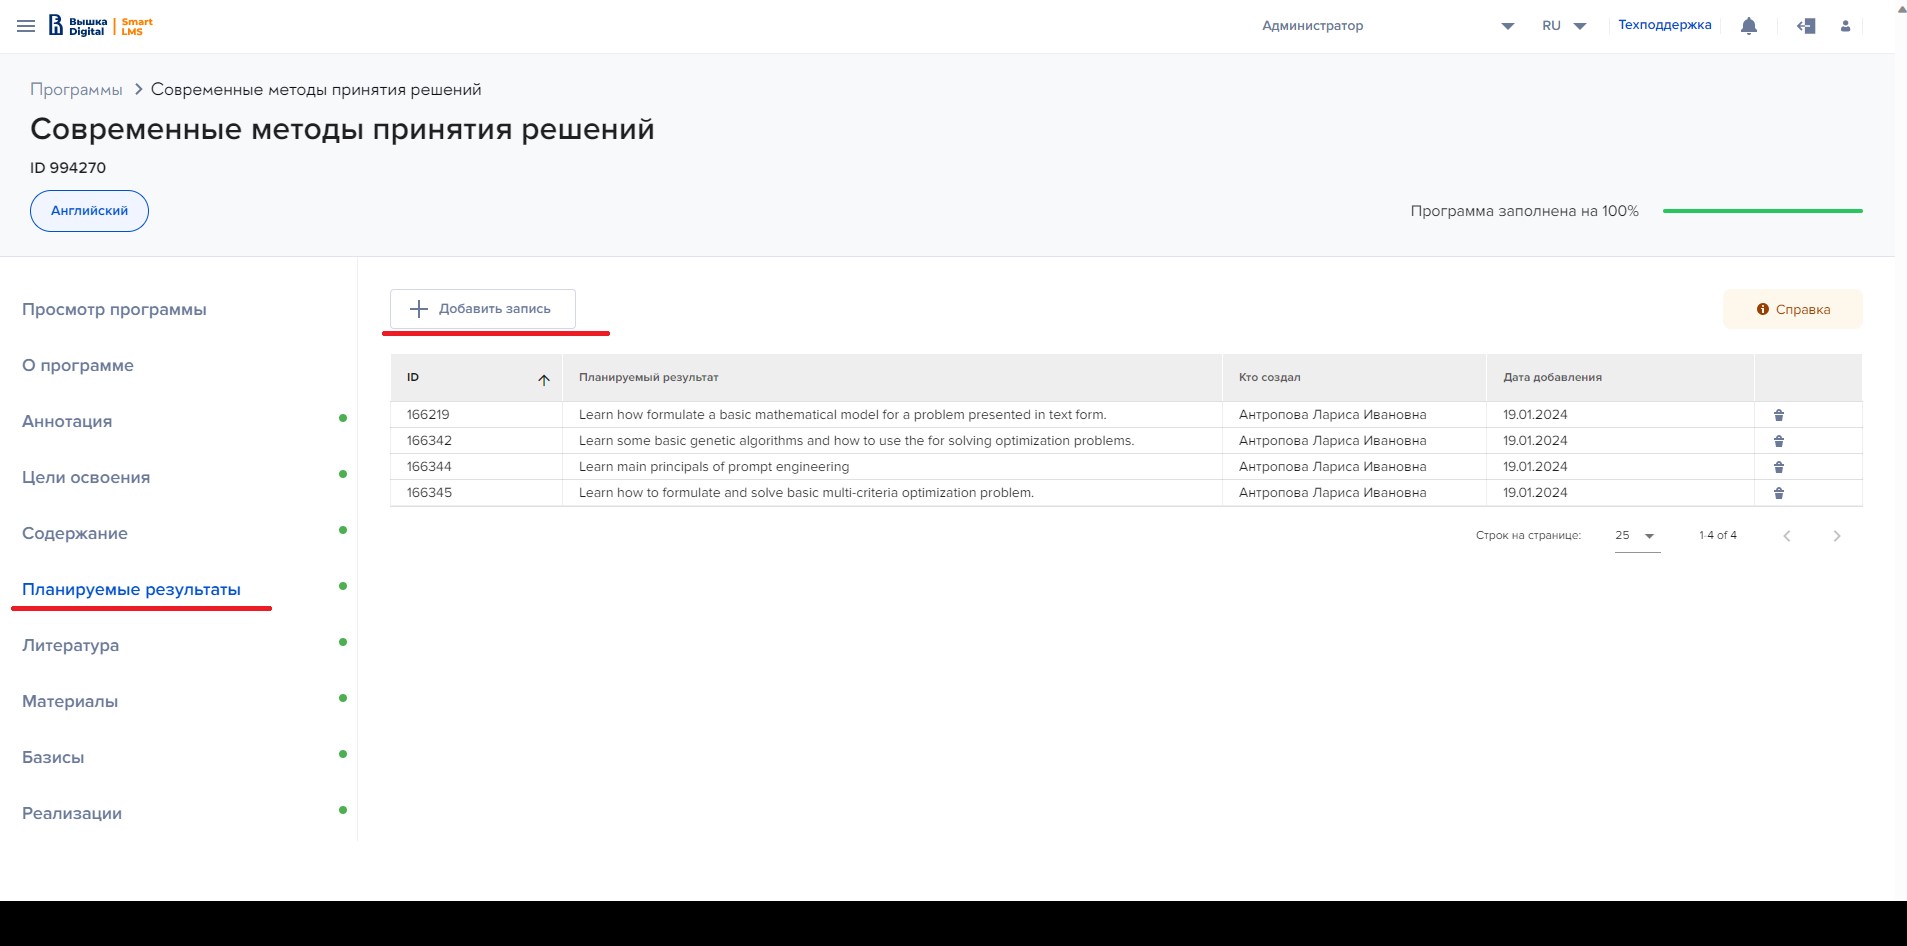Click the logout arrow icon
Screen dimensions: 1907x946
pos(1806,26)
